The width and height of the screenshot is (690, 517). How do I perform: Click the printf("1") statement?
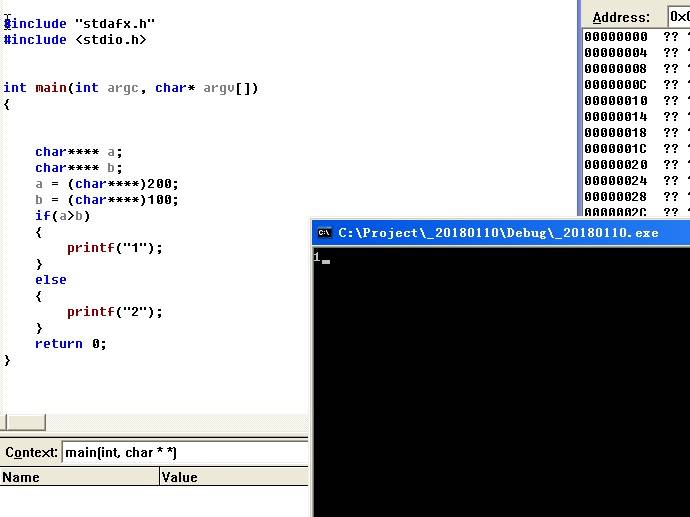[x=114, y=248]
